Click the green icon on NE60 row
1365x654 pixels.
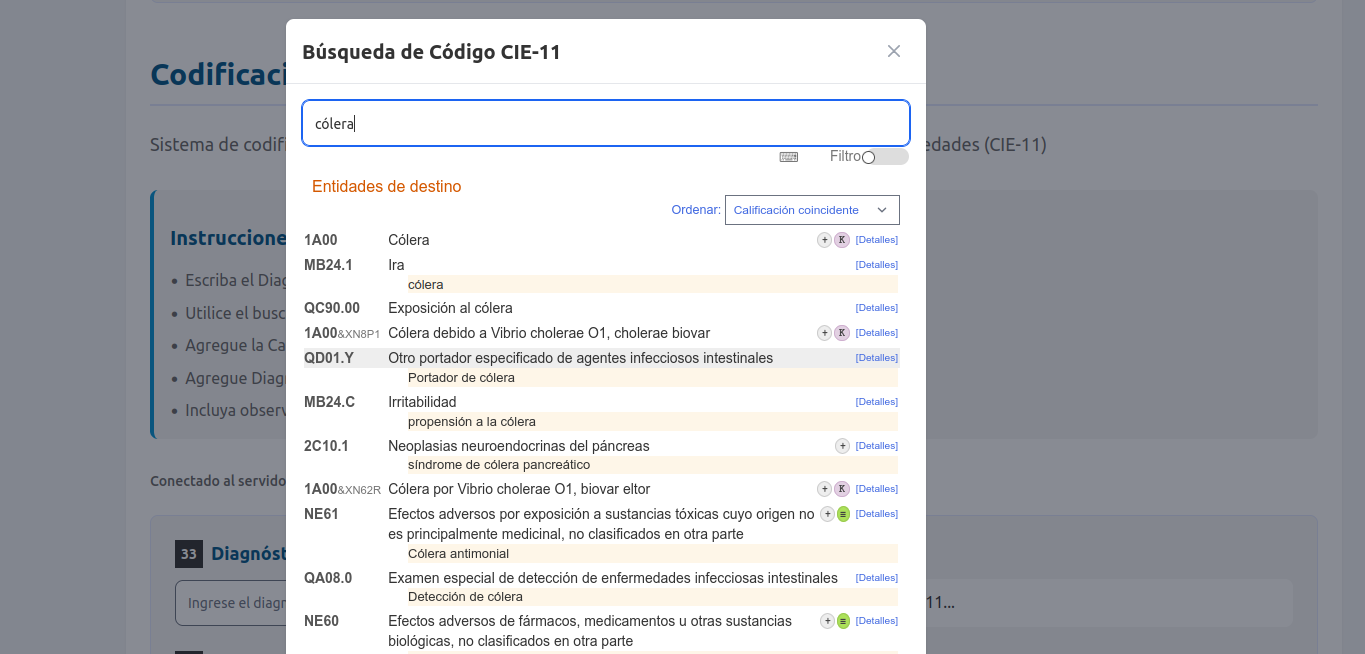click(x=843, y=621)
